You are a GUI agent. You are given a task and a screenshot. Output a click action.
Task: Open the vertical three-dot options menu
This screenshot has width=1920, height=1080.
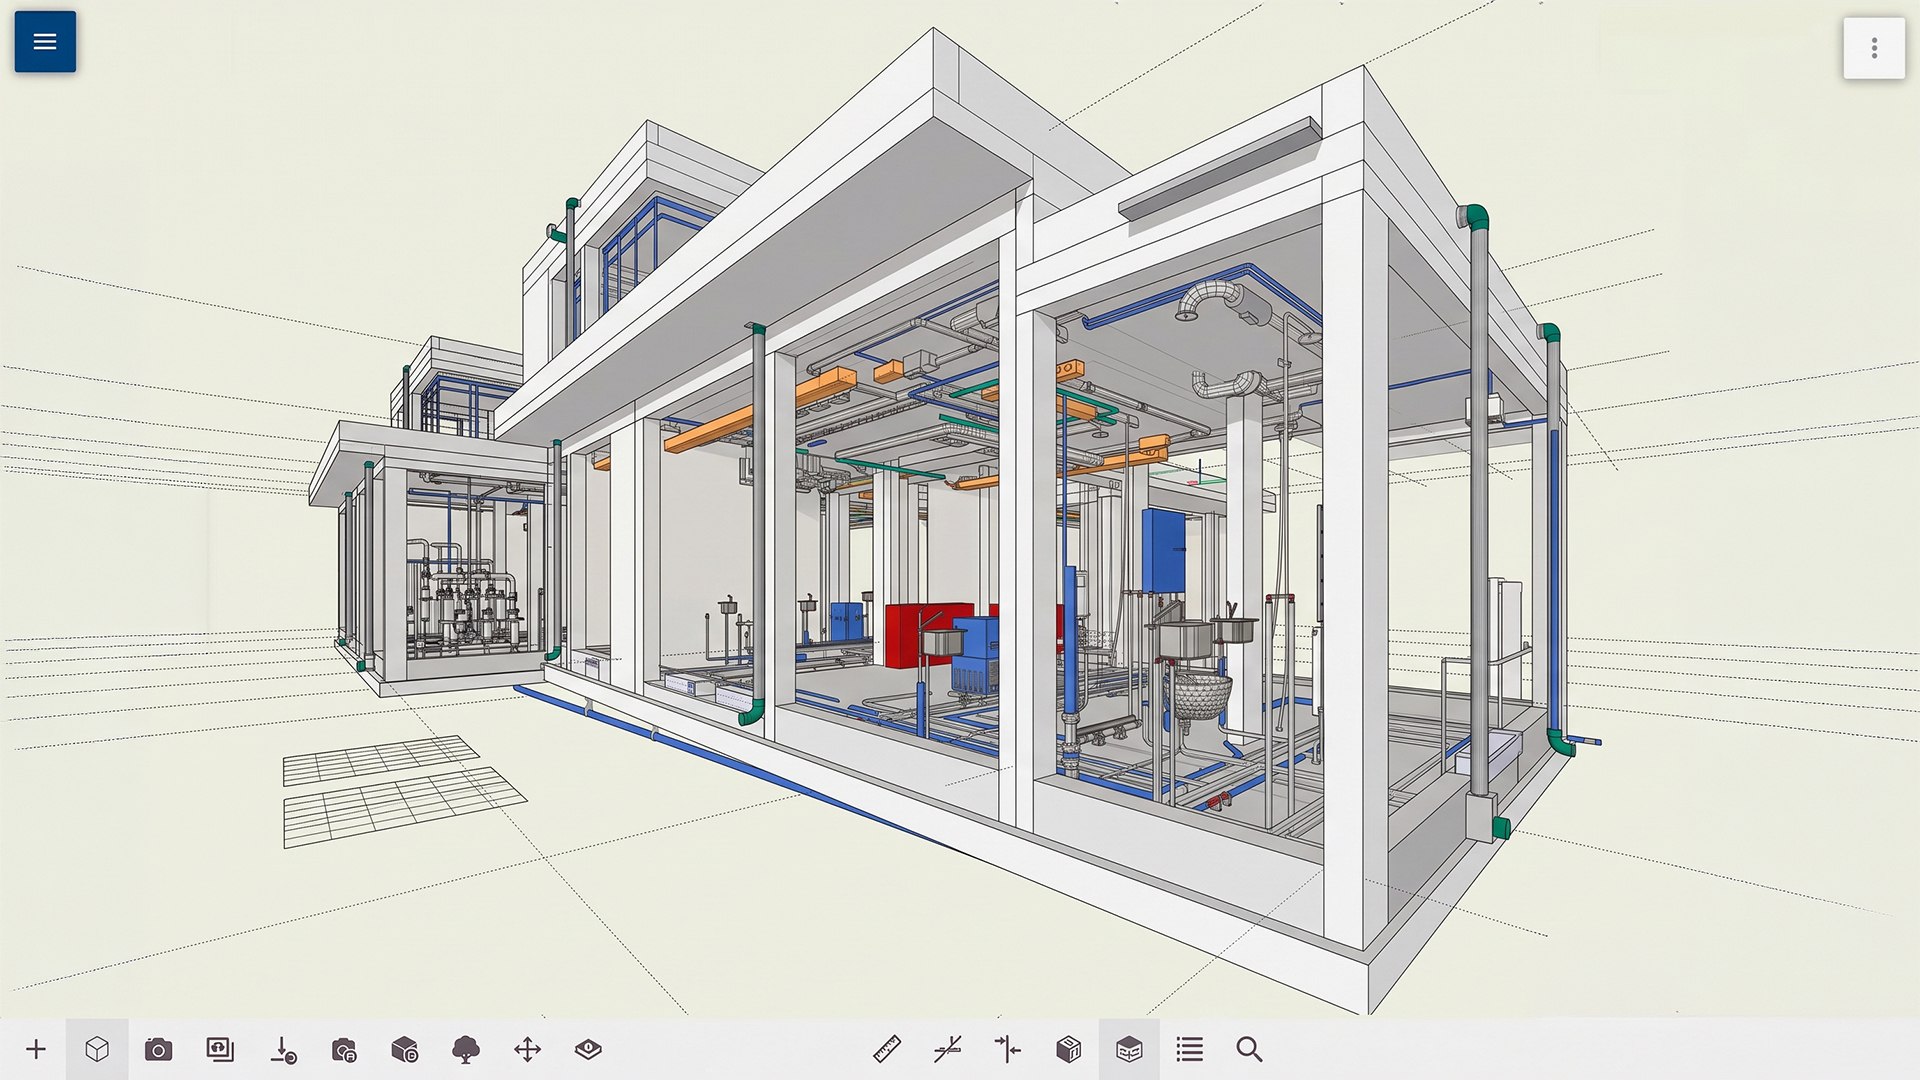(x=1874, y=48)
